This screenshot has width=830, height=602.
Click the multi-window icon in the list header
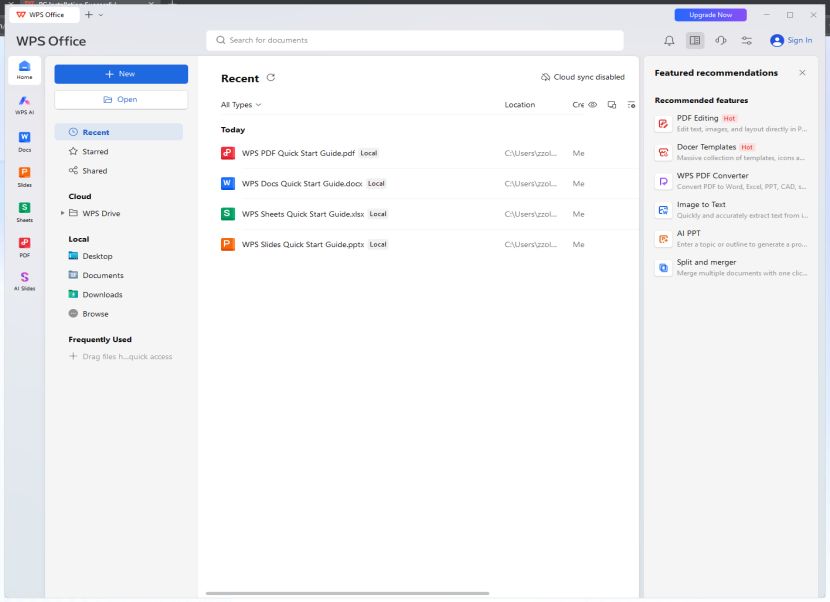(x=612, y=105)
